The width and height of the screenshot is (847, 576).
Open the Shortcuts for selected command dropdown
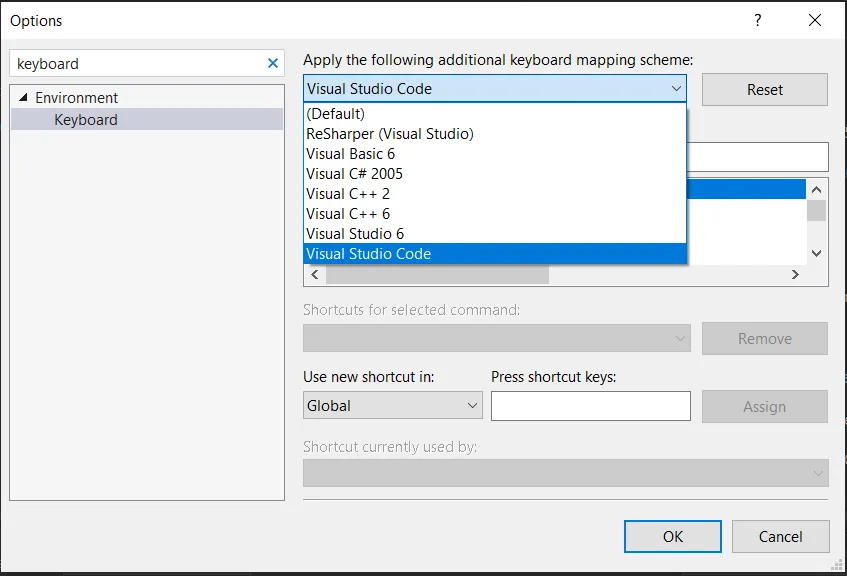tap(678, 338)
